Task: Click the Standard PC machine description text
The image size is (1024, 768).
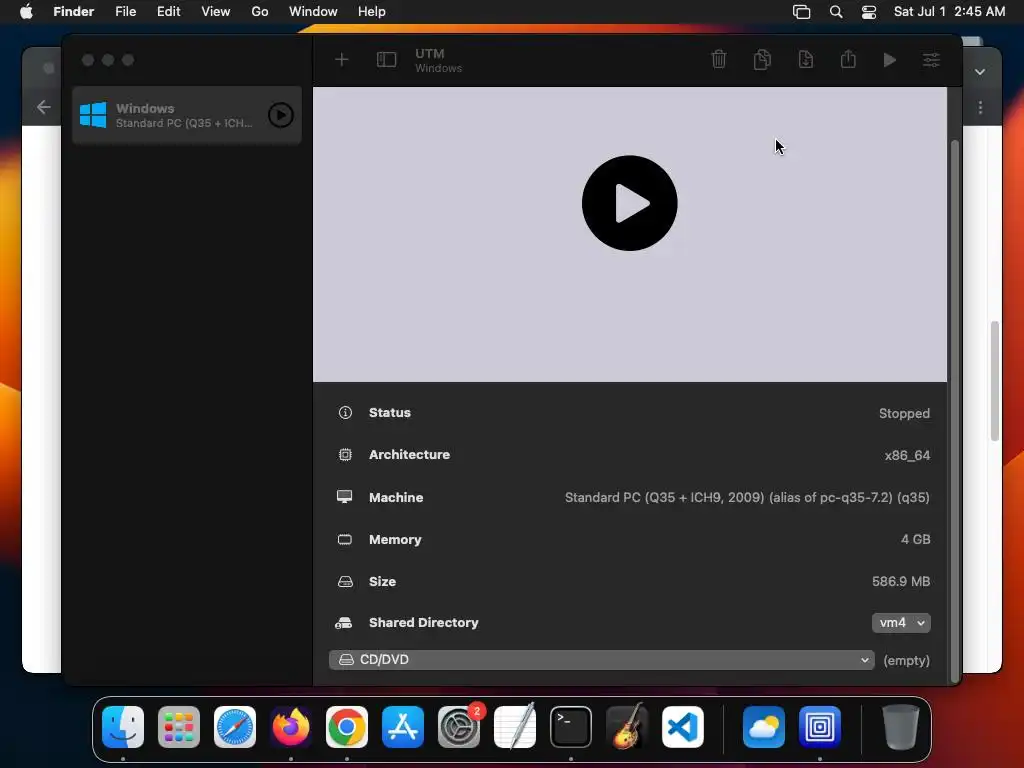Action: click(747, 498)
